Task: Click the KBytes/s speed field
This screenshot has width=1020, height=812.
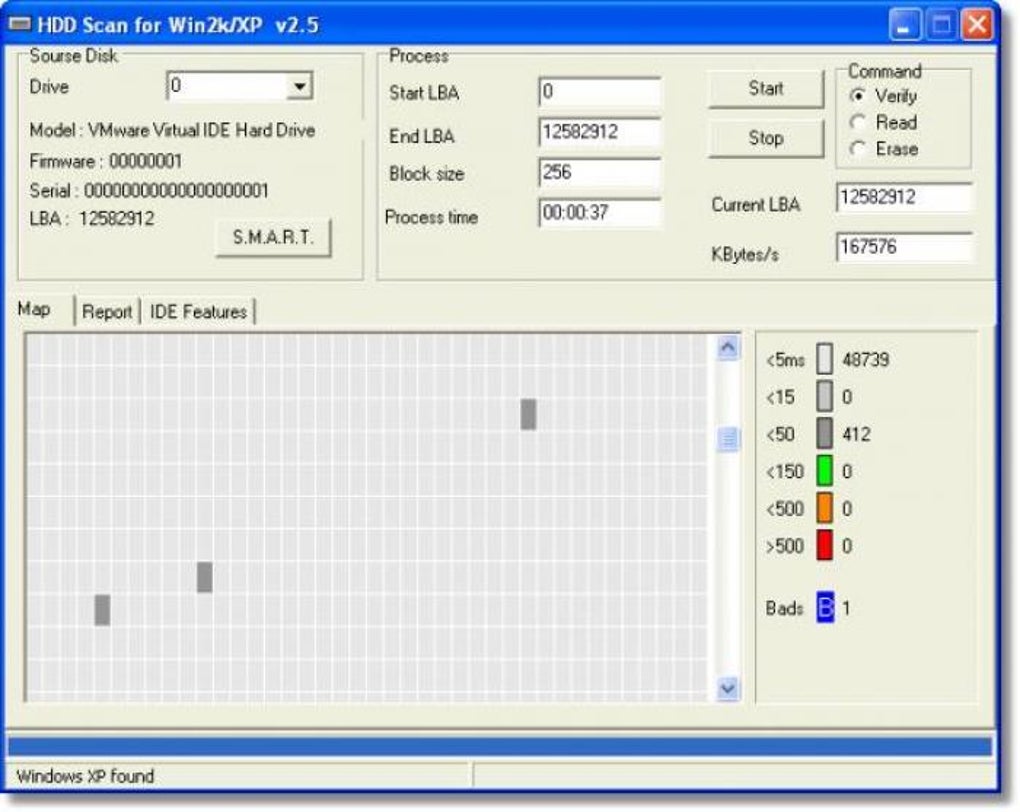Action: click(x=904, y=247)
